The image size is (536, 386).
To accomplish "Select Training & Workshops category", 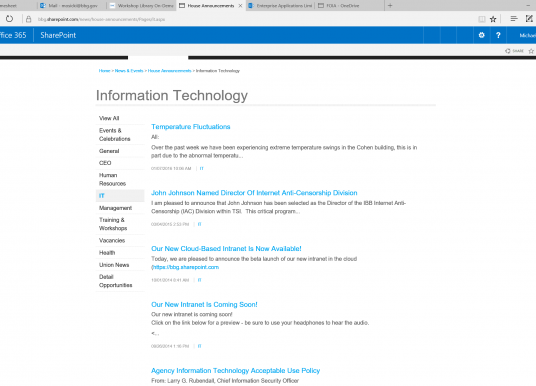I will coord(113,224).
